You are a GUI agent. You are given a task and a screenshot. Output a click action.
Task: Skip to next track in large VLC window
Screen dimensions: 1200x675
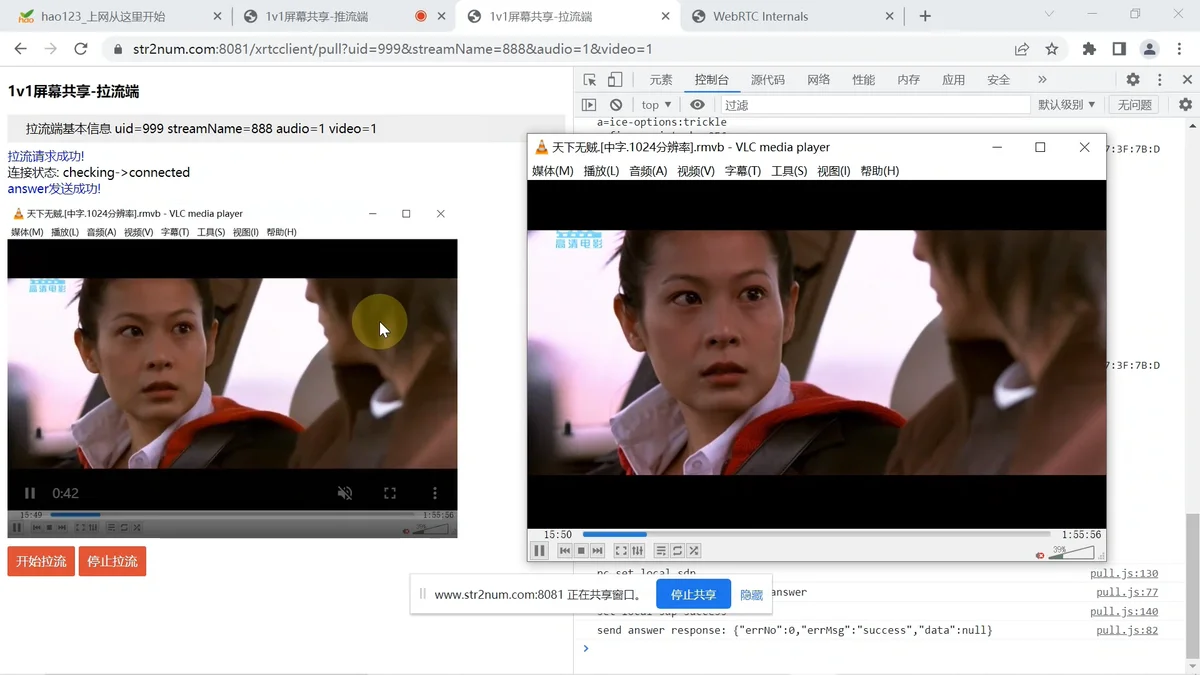(597, 551)
